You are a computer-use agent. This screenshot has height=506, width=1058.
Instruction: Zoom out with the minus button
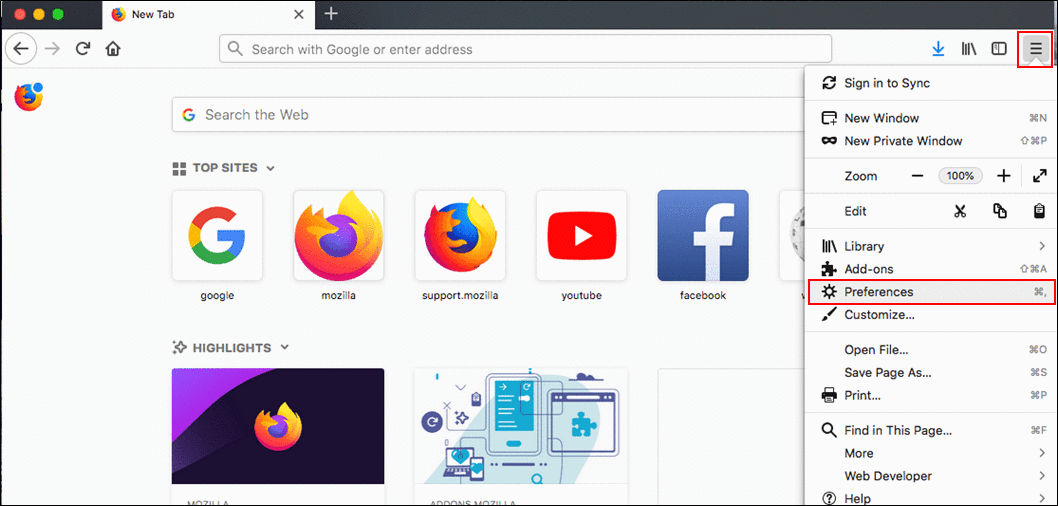click(x=917, y=176)
